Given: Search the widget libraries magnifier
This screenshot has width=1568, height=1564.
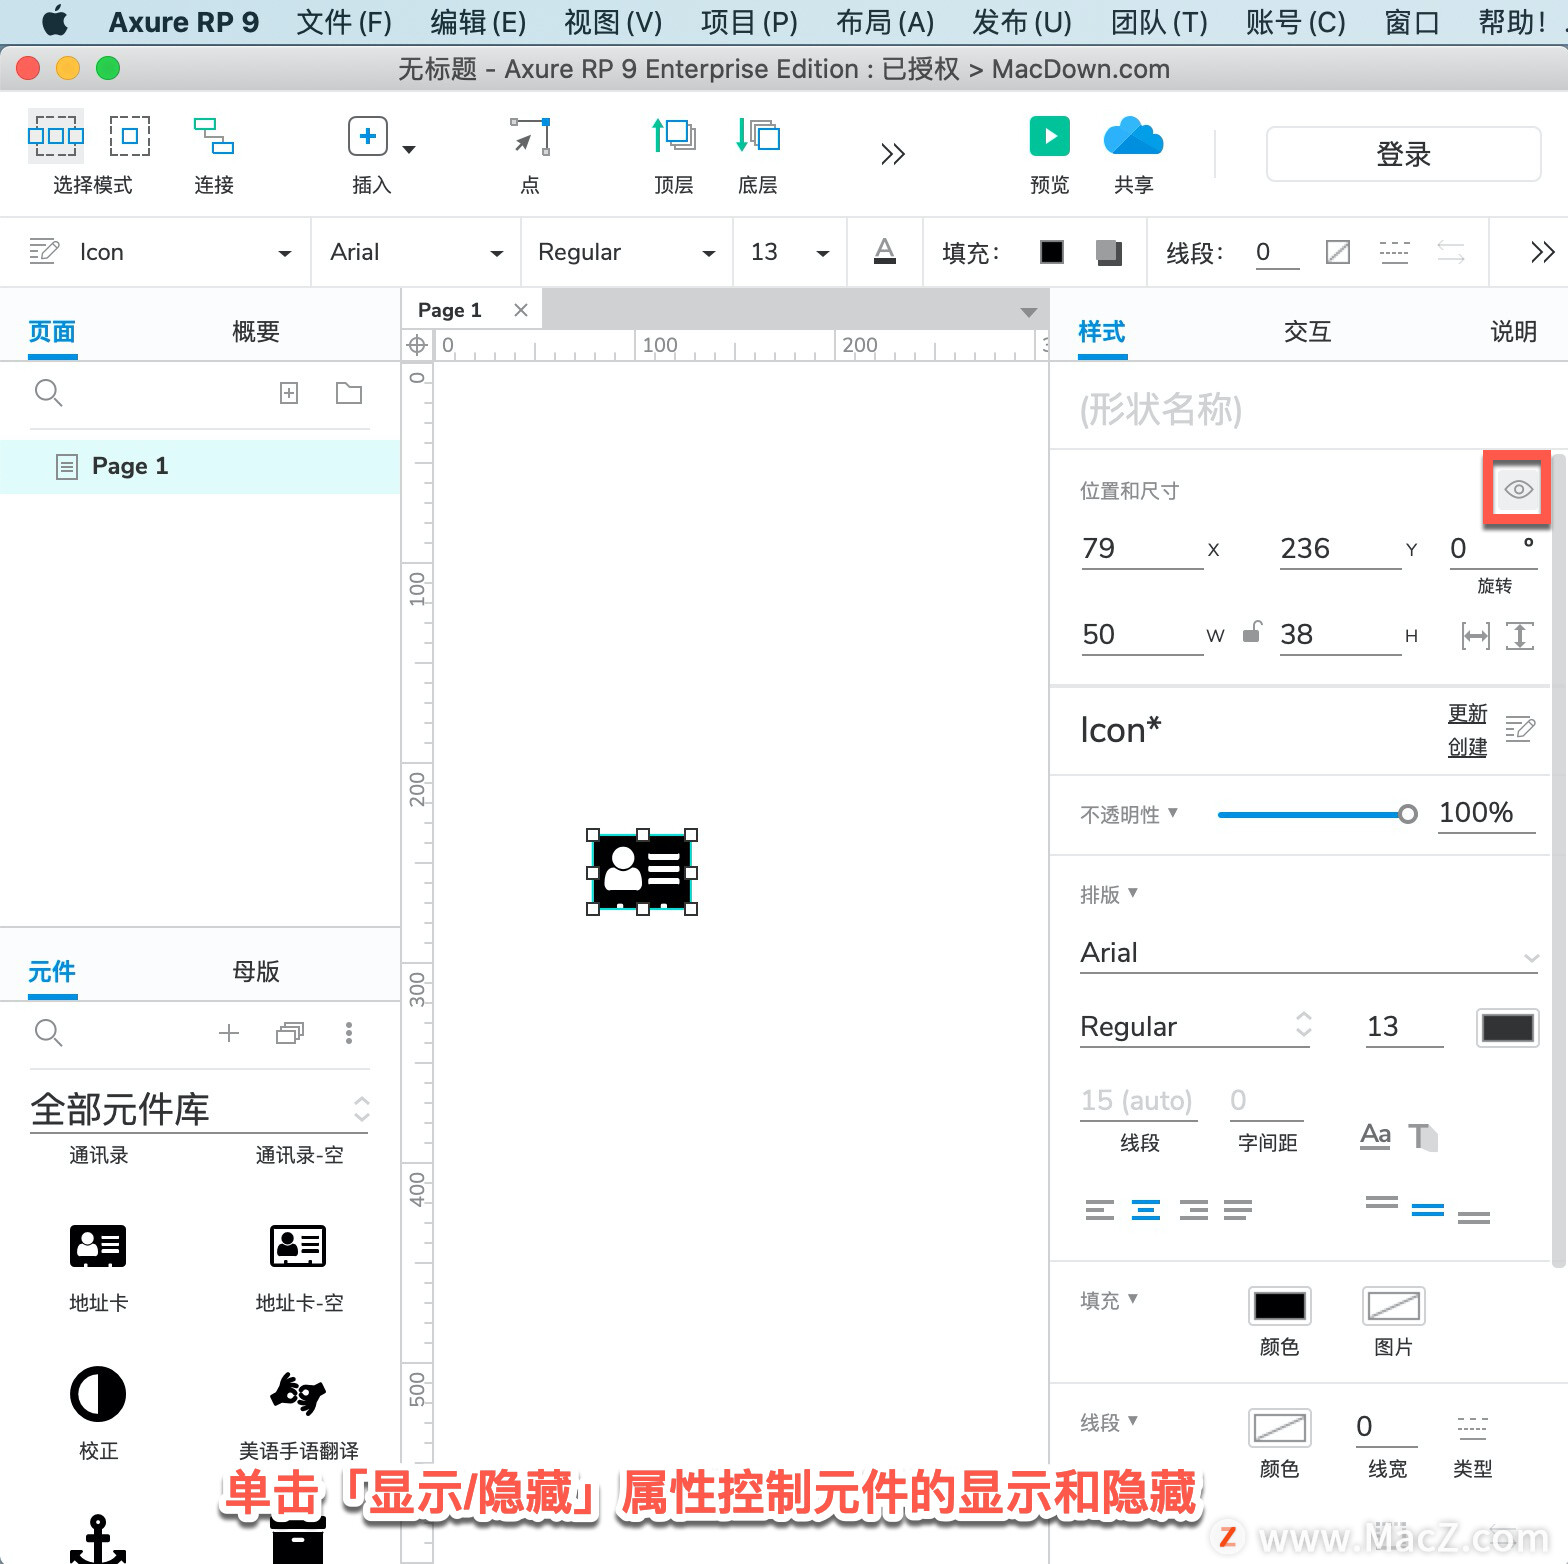Looking at the screenshot, I should point(49,1033).
